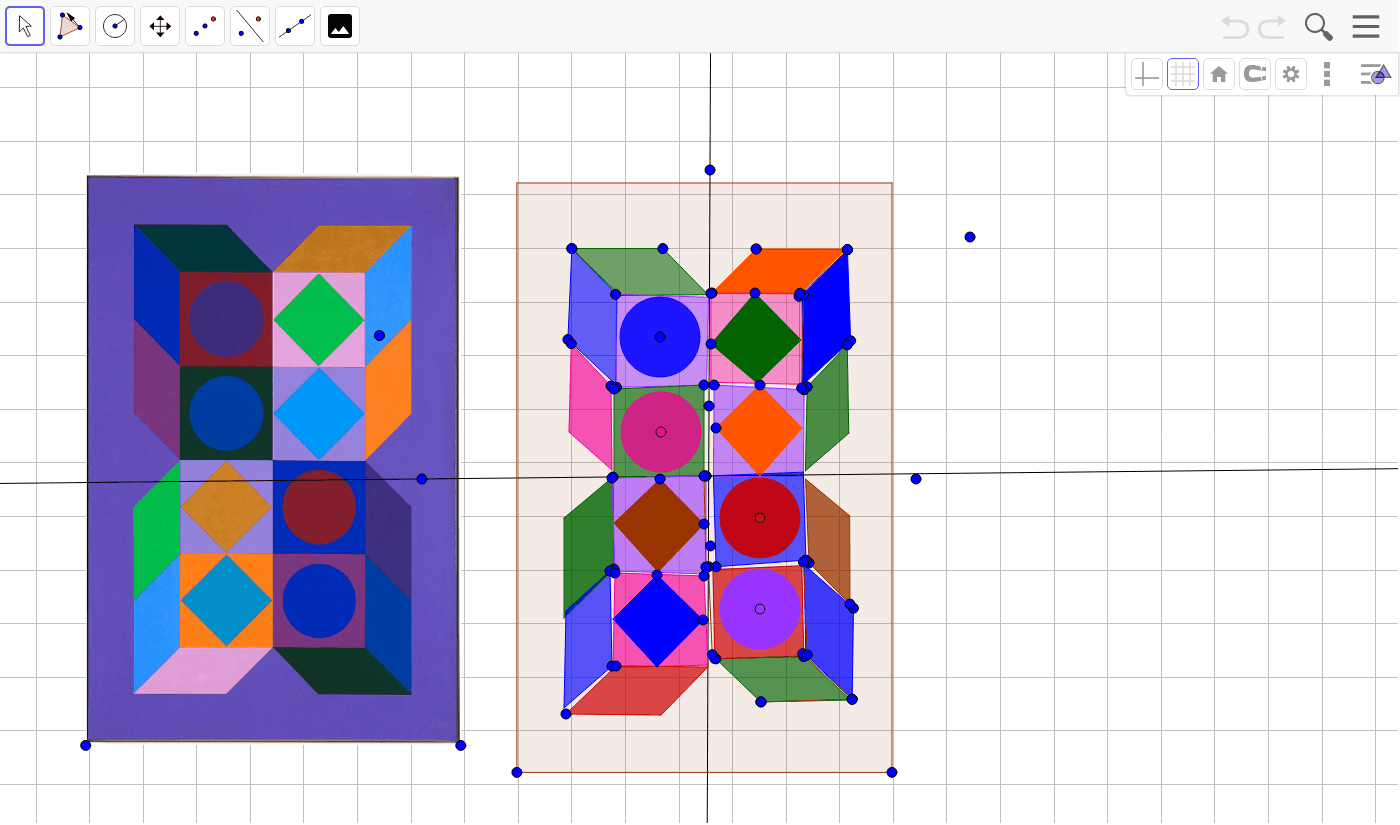
Task: Toggle axes visibility in style bar
Action: 1147,74
